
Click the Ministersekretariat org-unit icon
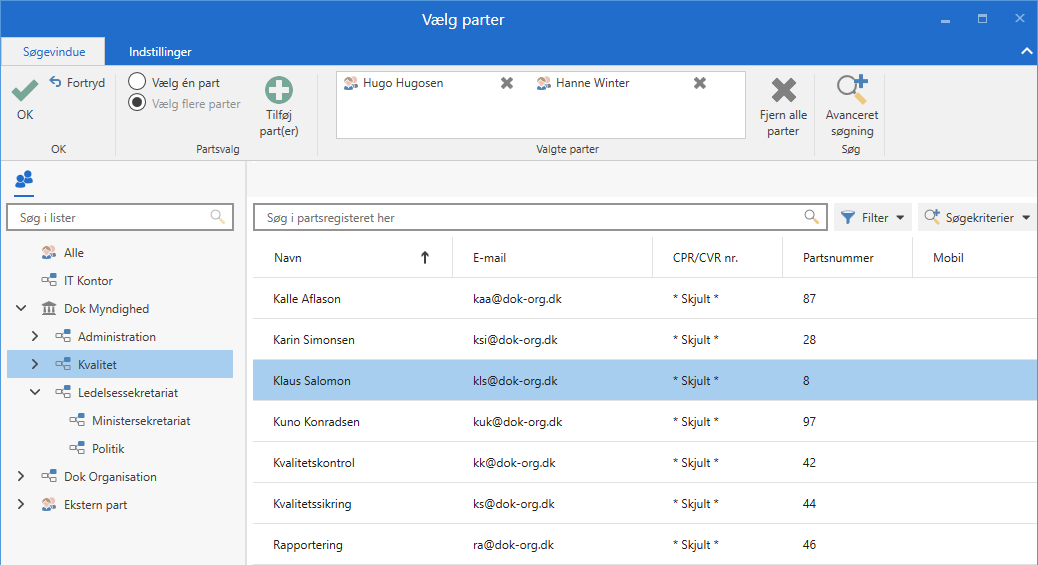click(x=77, y=421)
